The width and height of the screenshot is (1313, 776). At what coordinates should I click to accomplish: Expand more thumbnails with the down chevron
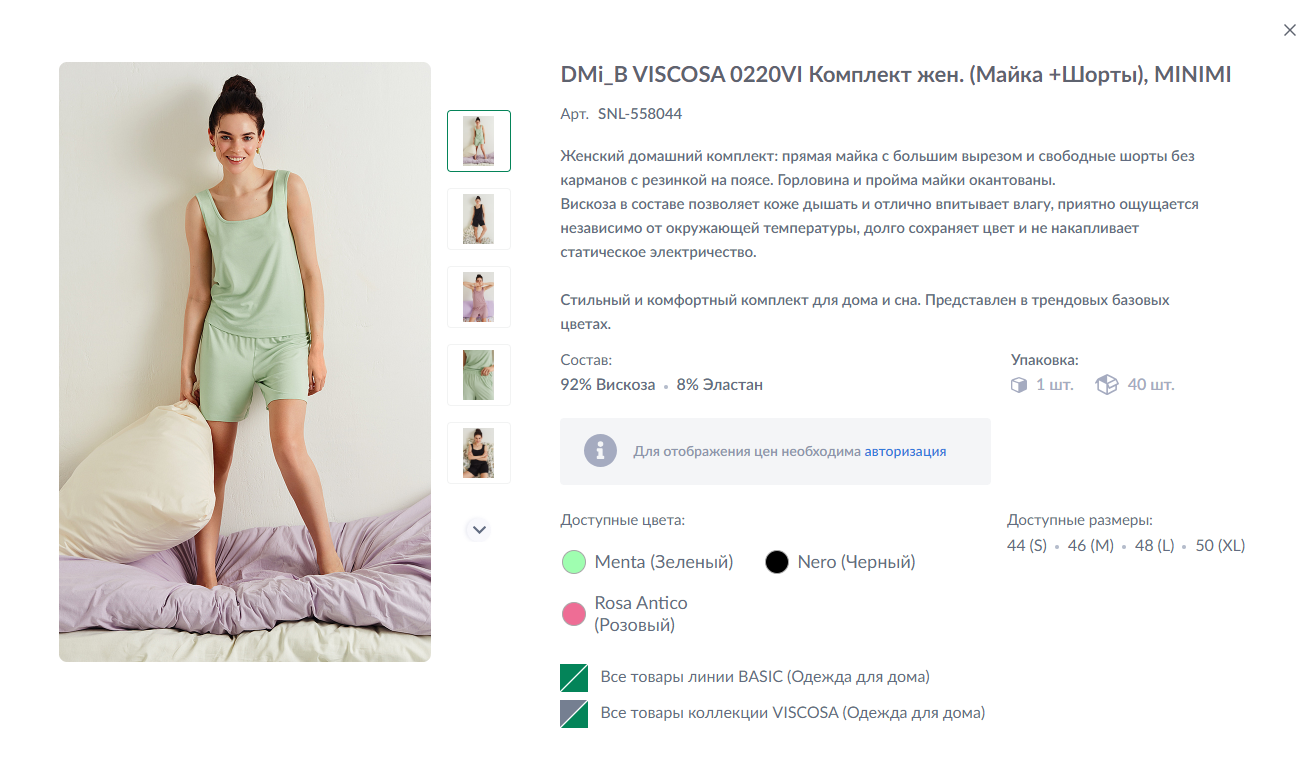tap(479, 530)
